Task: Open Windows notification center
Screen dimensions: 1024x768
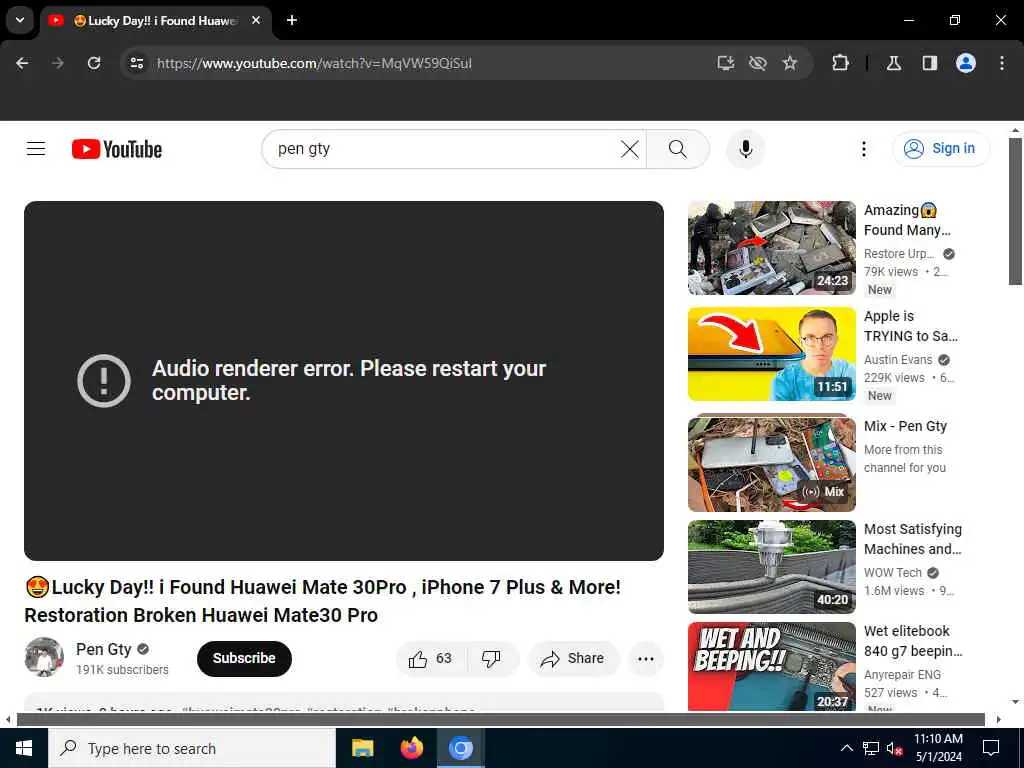Action: pos(991,748)
